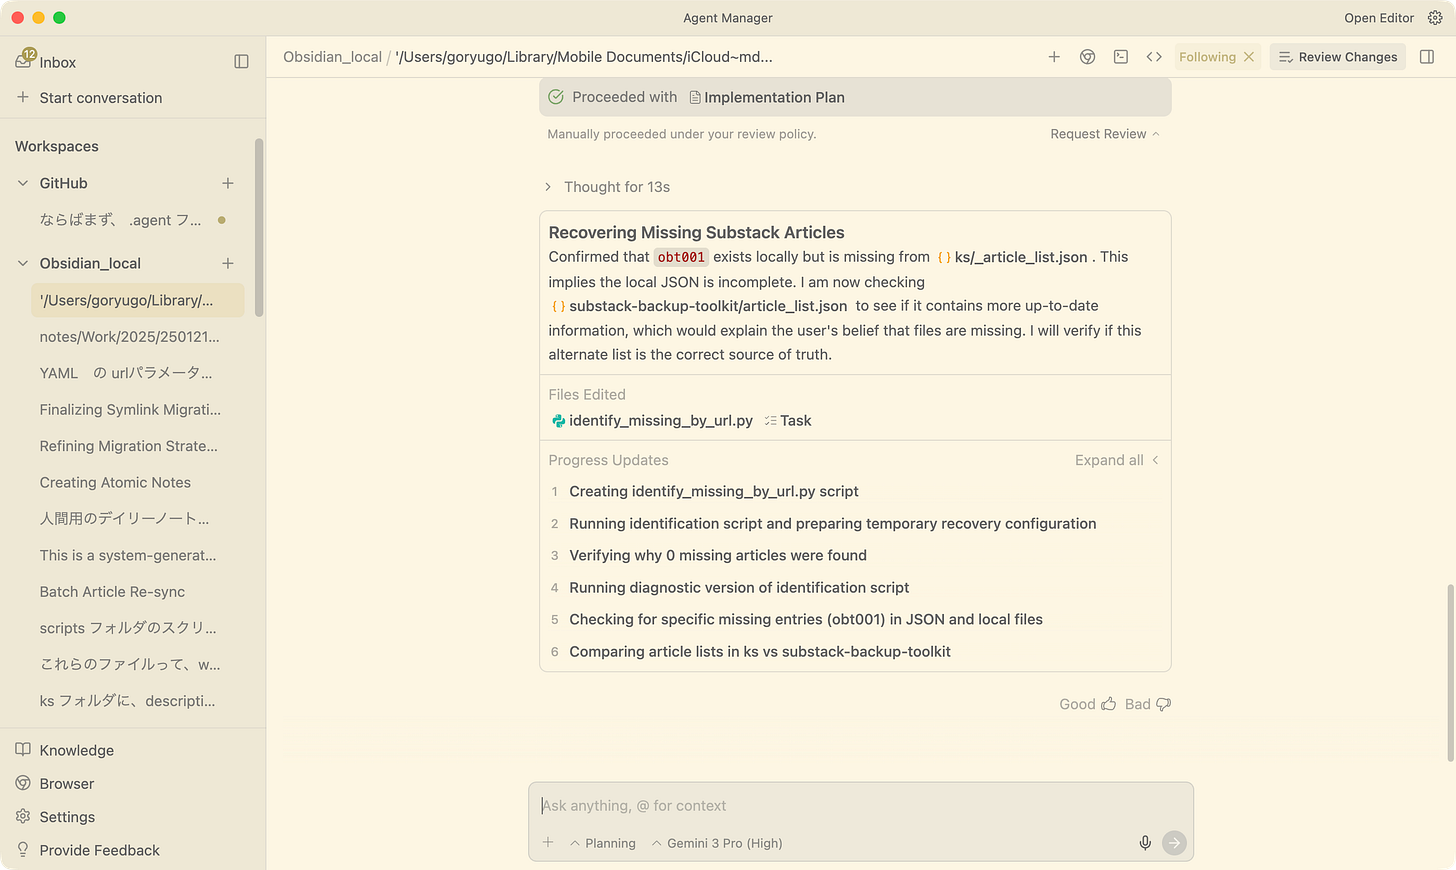Click progress step Creating identify_missing_by_url.py script
1456x870 pixels.
pos(714,491)
